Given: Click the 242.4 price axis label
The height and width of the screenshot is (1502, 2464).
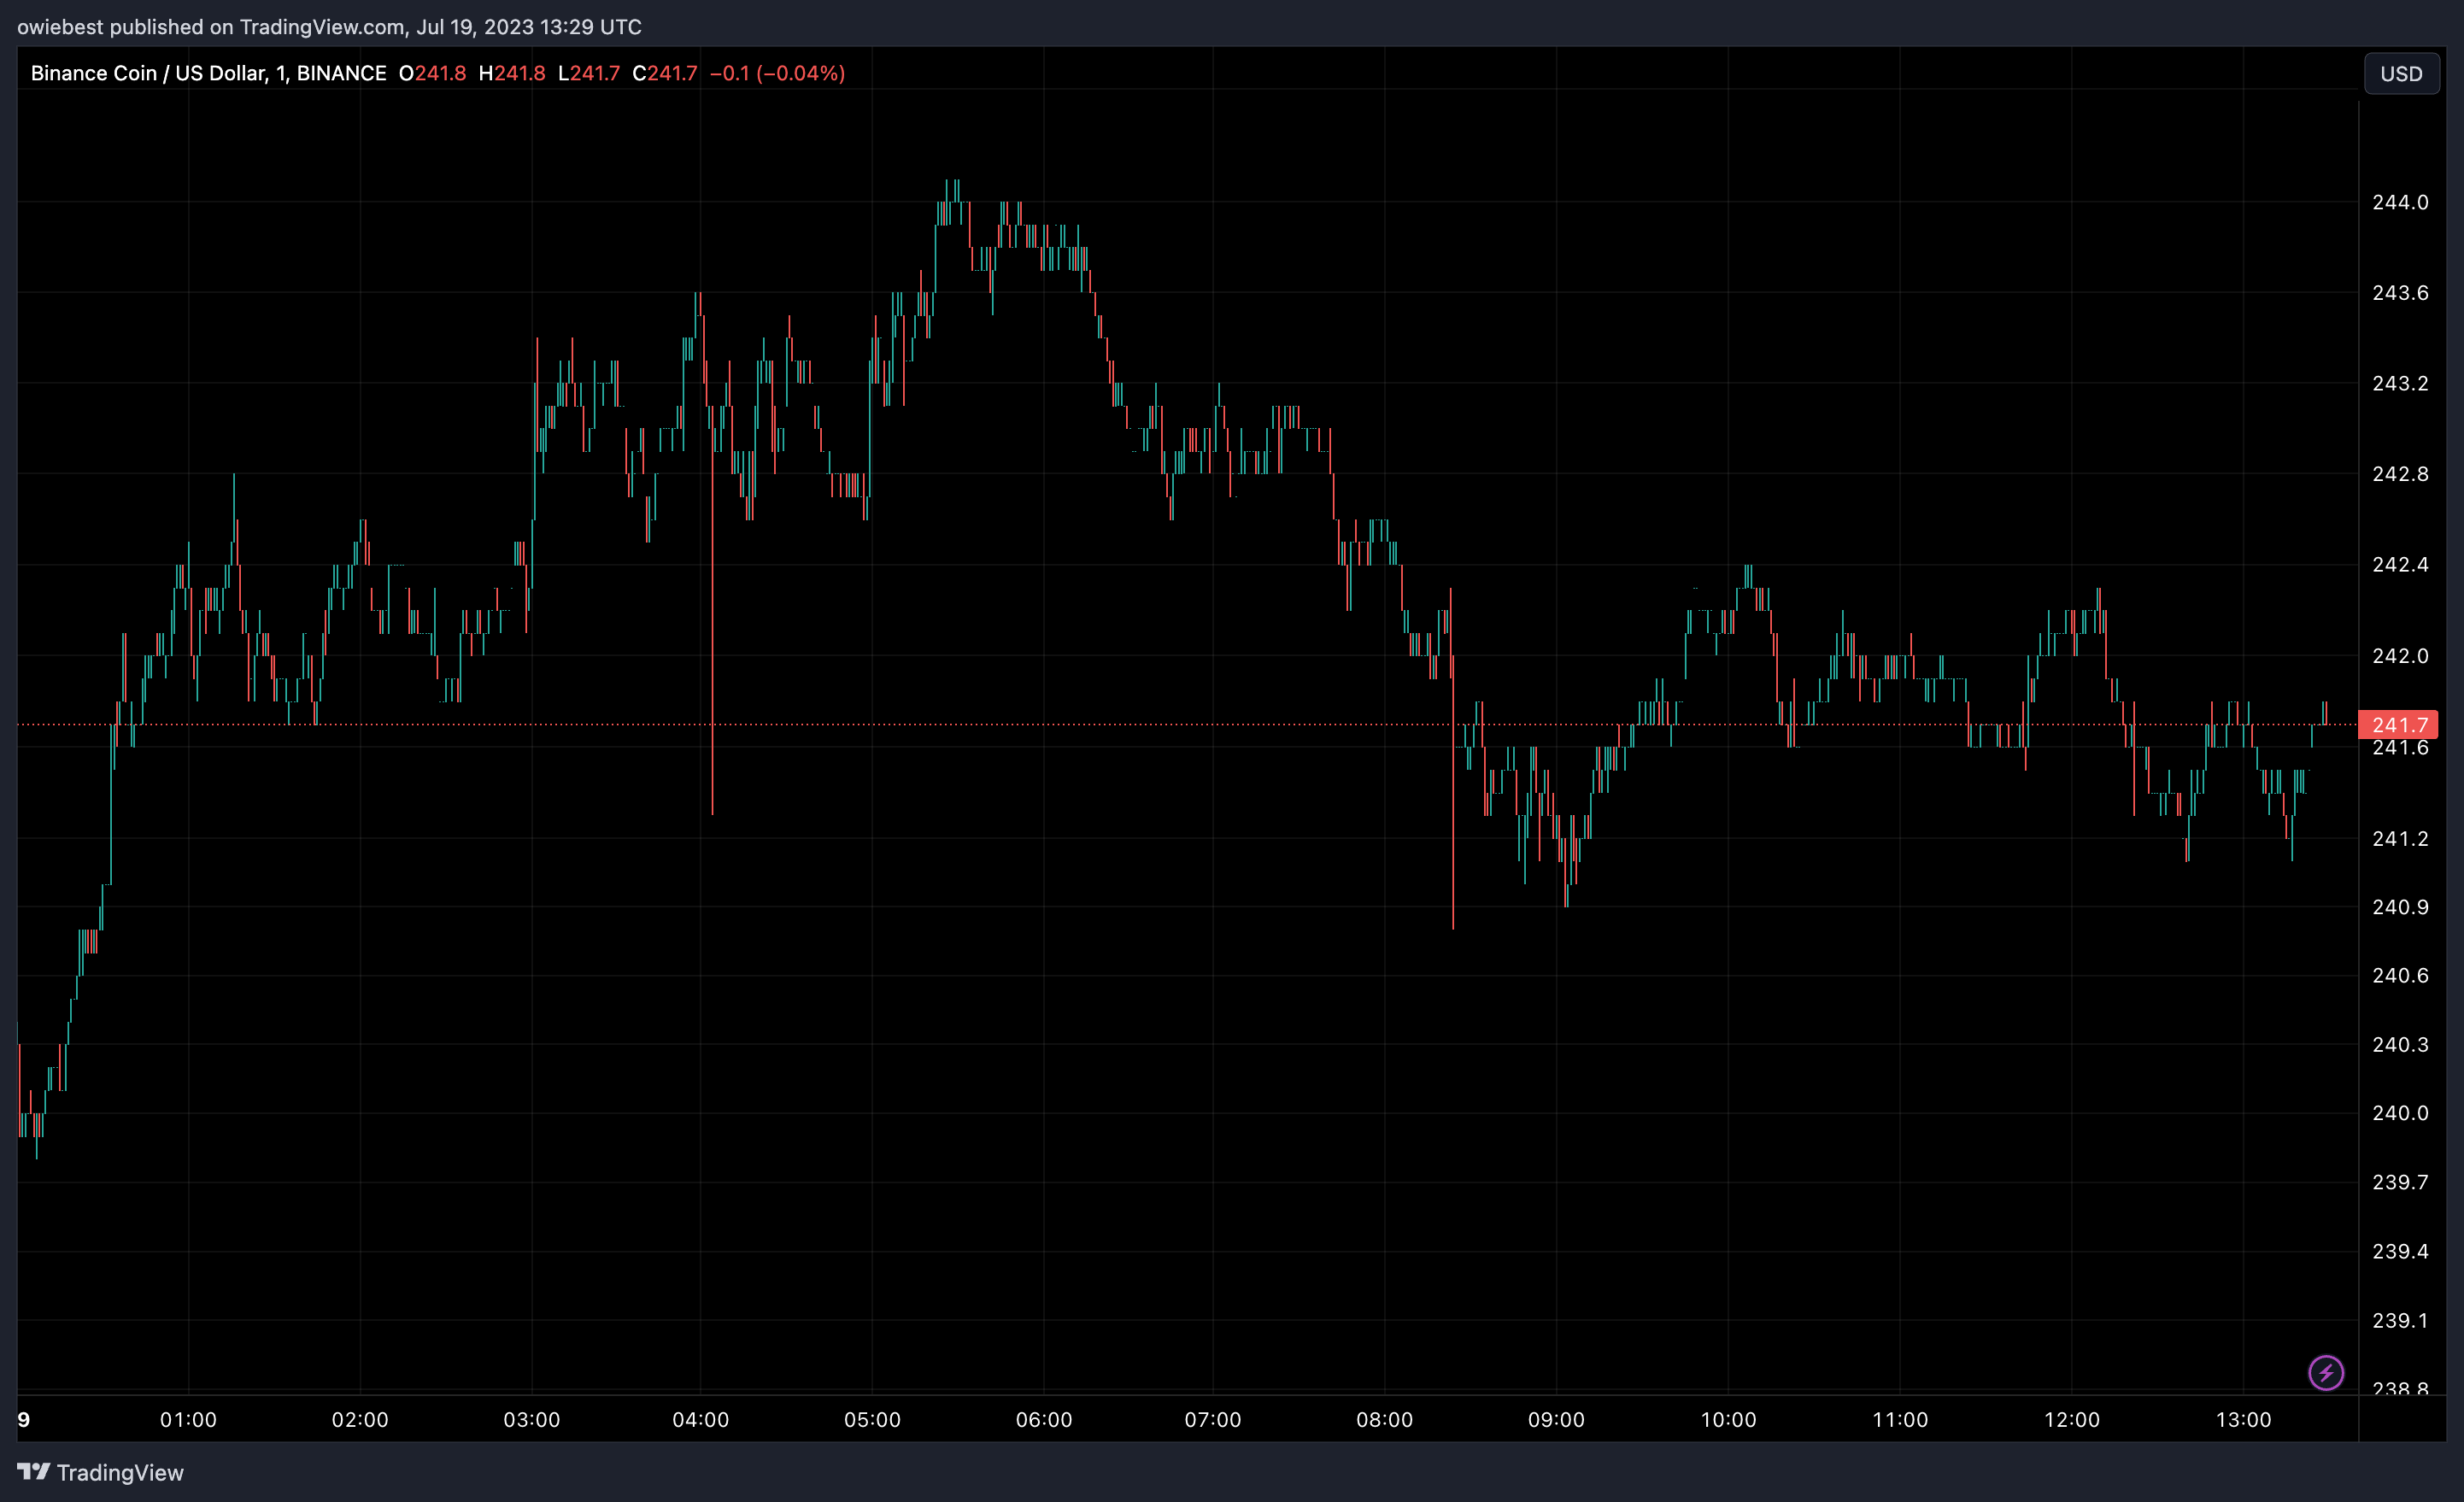Looking at the screenshot, I should 2399,564.
